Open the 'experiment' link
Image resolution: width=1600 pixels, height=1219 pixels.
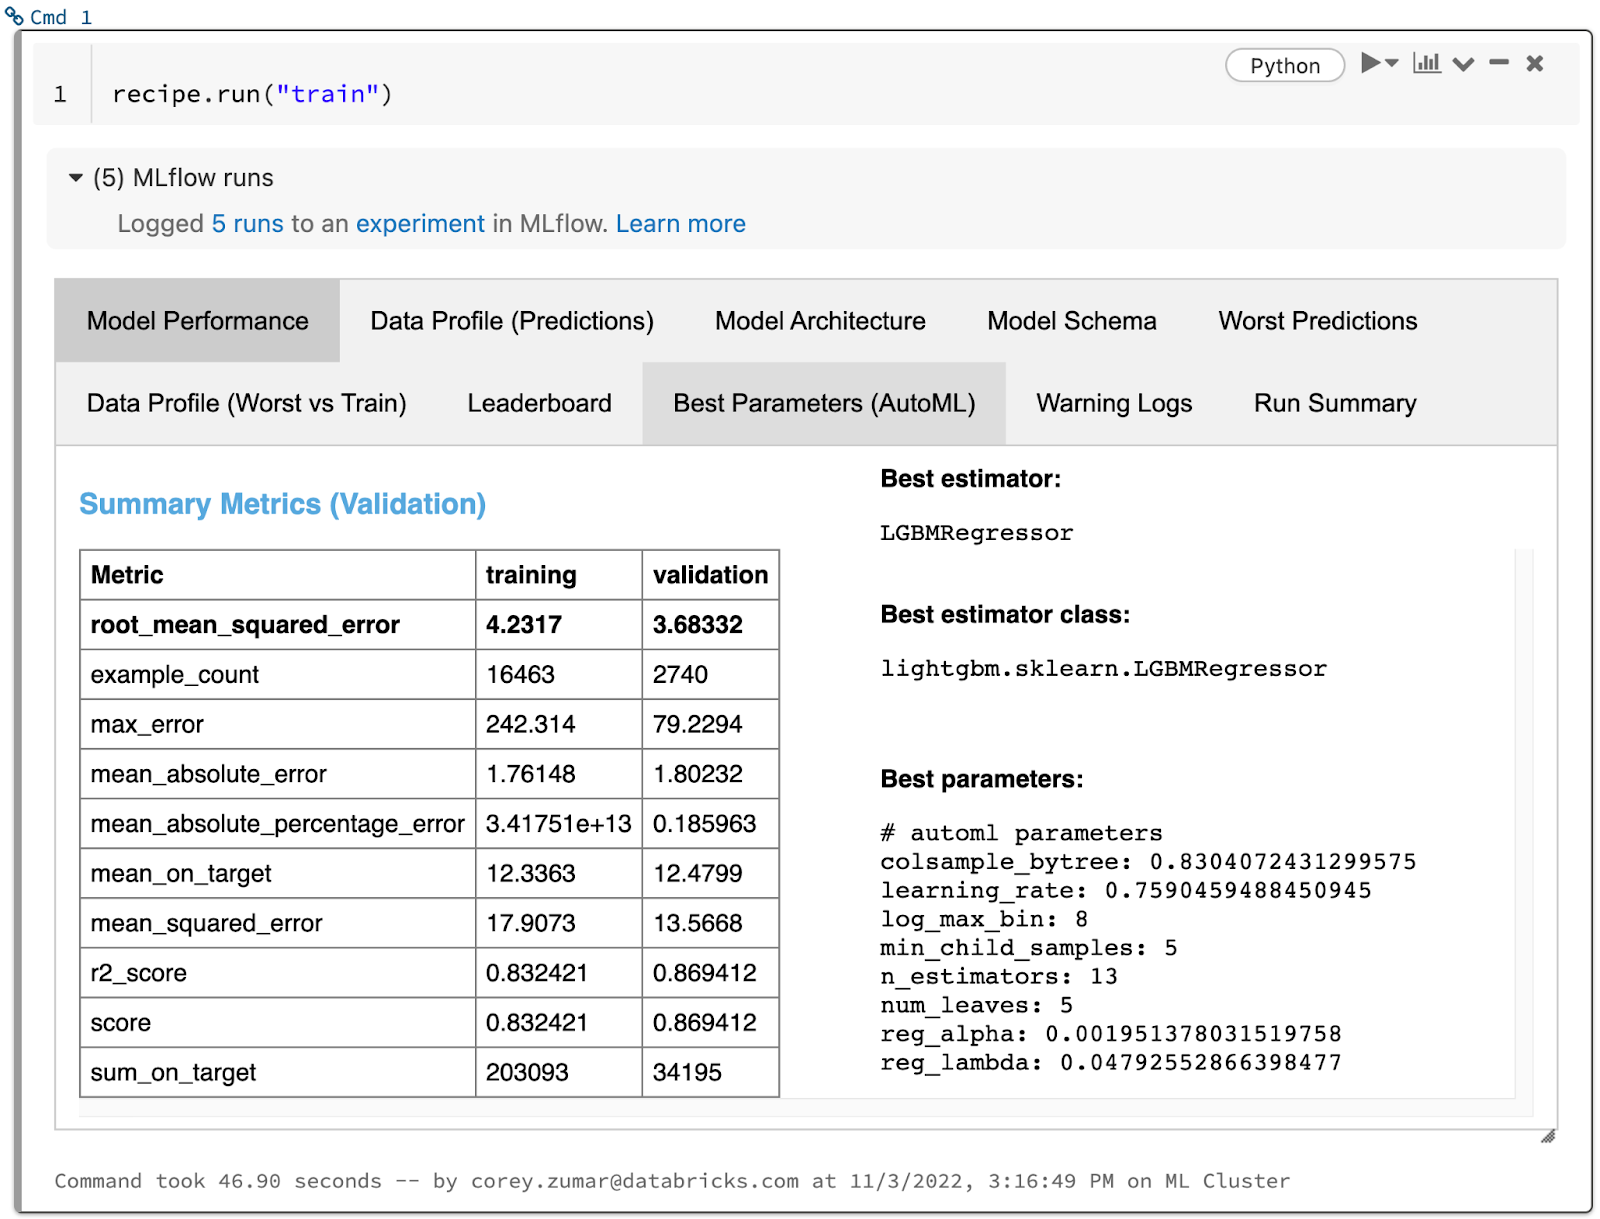(420, 223)
